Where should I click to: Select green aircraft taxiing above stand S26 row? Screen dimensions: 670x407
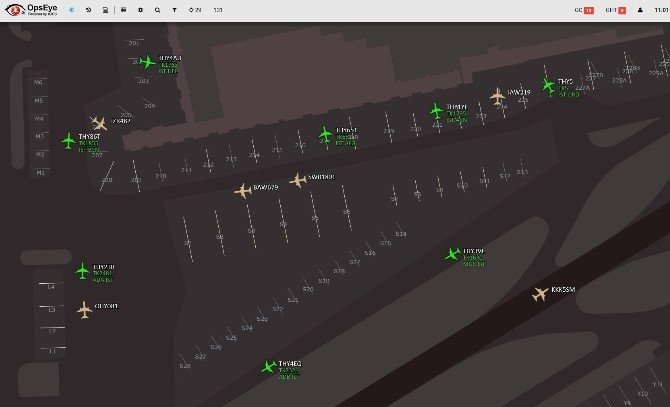(453, 254)
